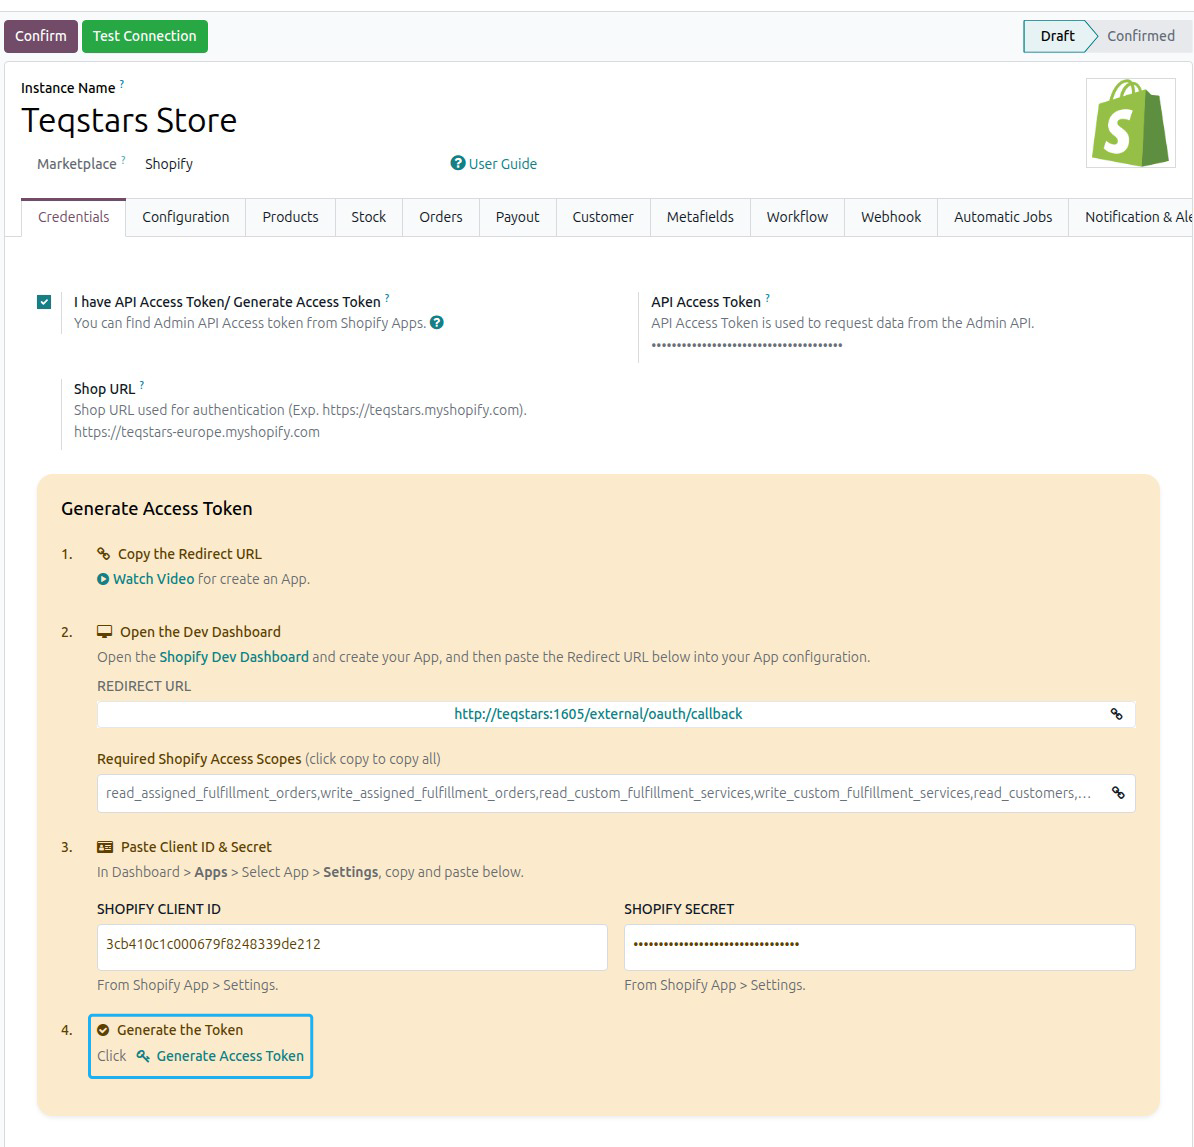The width and height of the screenshot is (1194, 1147).
Task: Click 'SHOPIFY SECRET' label
Action: 679,909
